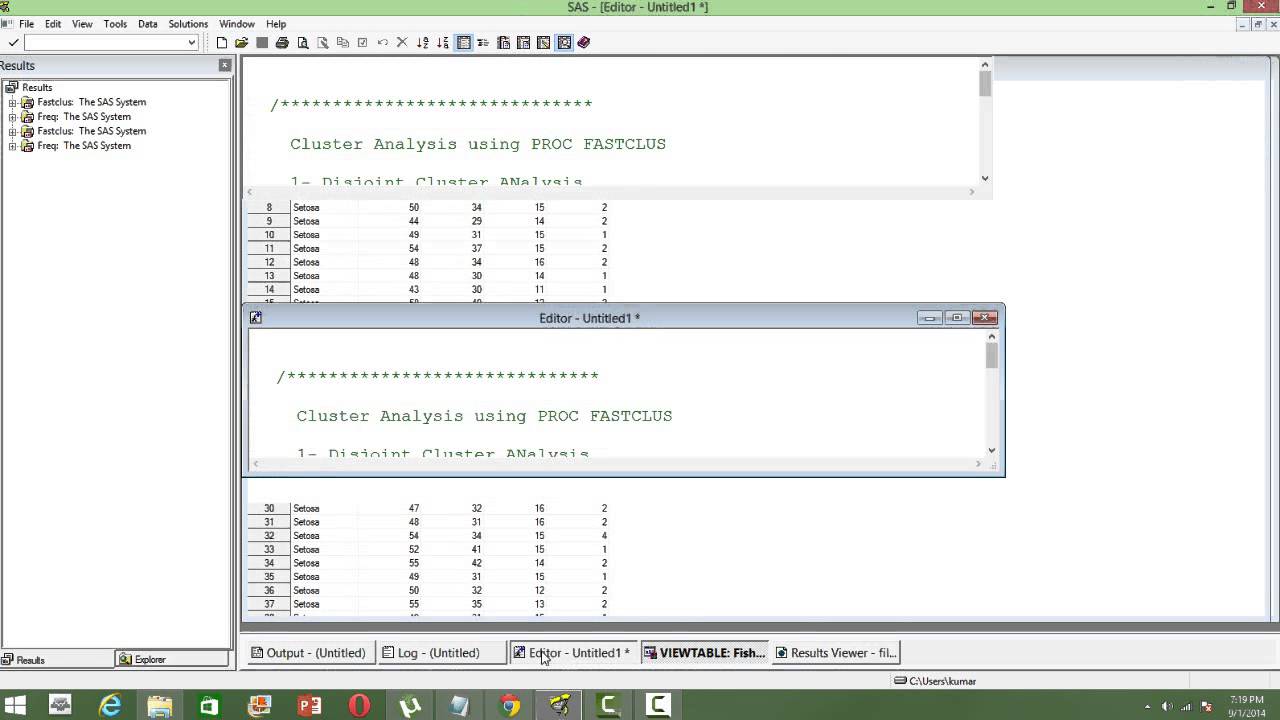Click the SAS Help book icon

(584, 43)
